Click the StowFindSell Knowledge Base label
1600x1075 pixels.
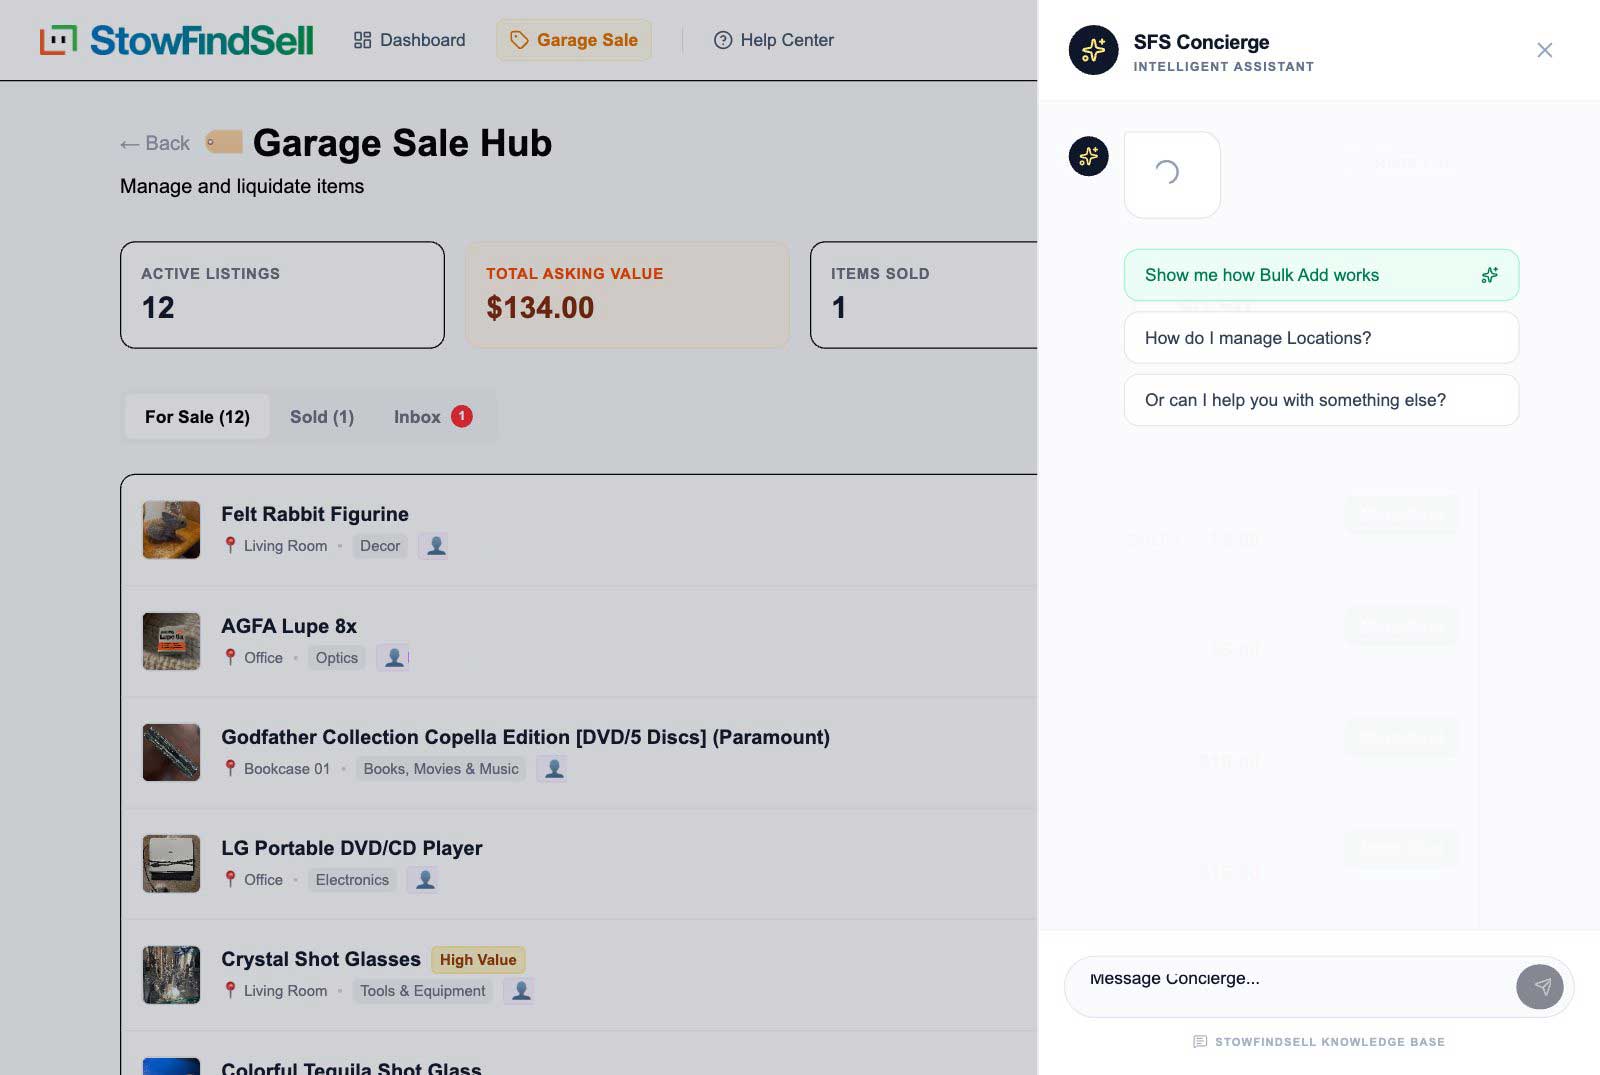point(1329,1042)
